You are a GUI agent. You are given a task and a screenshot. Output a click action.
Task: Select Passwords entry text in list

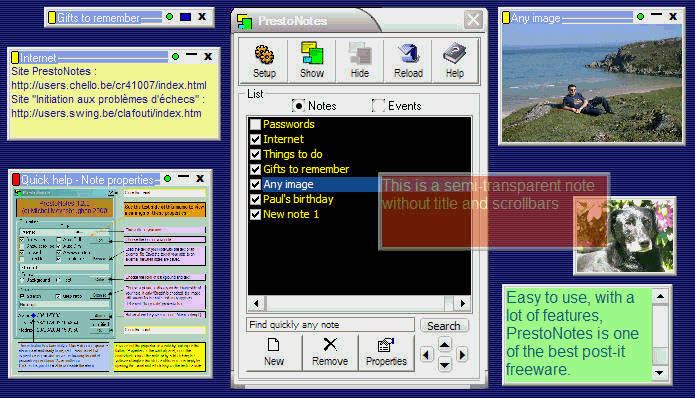click(289, 124)
